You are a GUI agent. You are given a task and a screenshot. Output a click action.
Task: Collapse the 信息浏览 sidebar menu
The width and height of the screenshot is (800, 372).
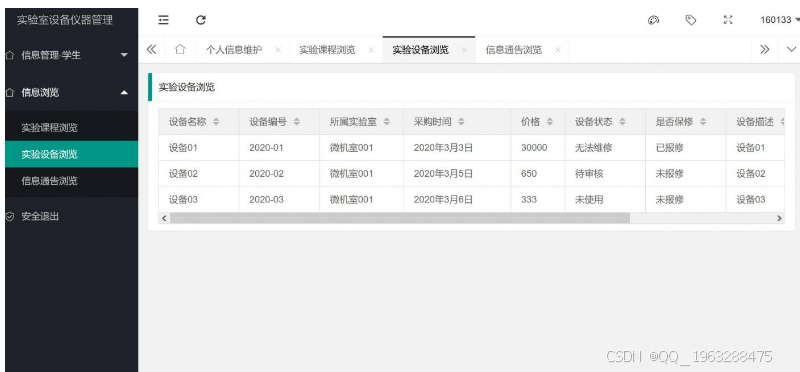click(x=71, y=92)
